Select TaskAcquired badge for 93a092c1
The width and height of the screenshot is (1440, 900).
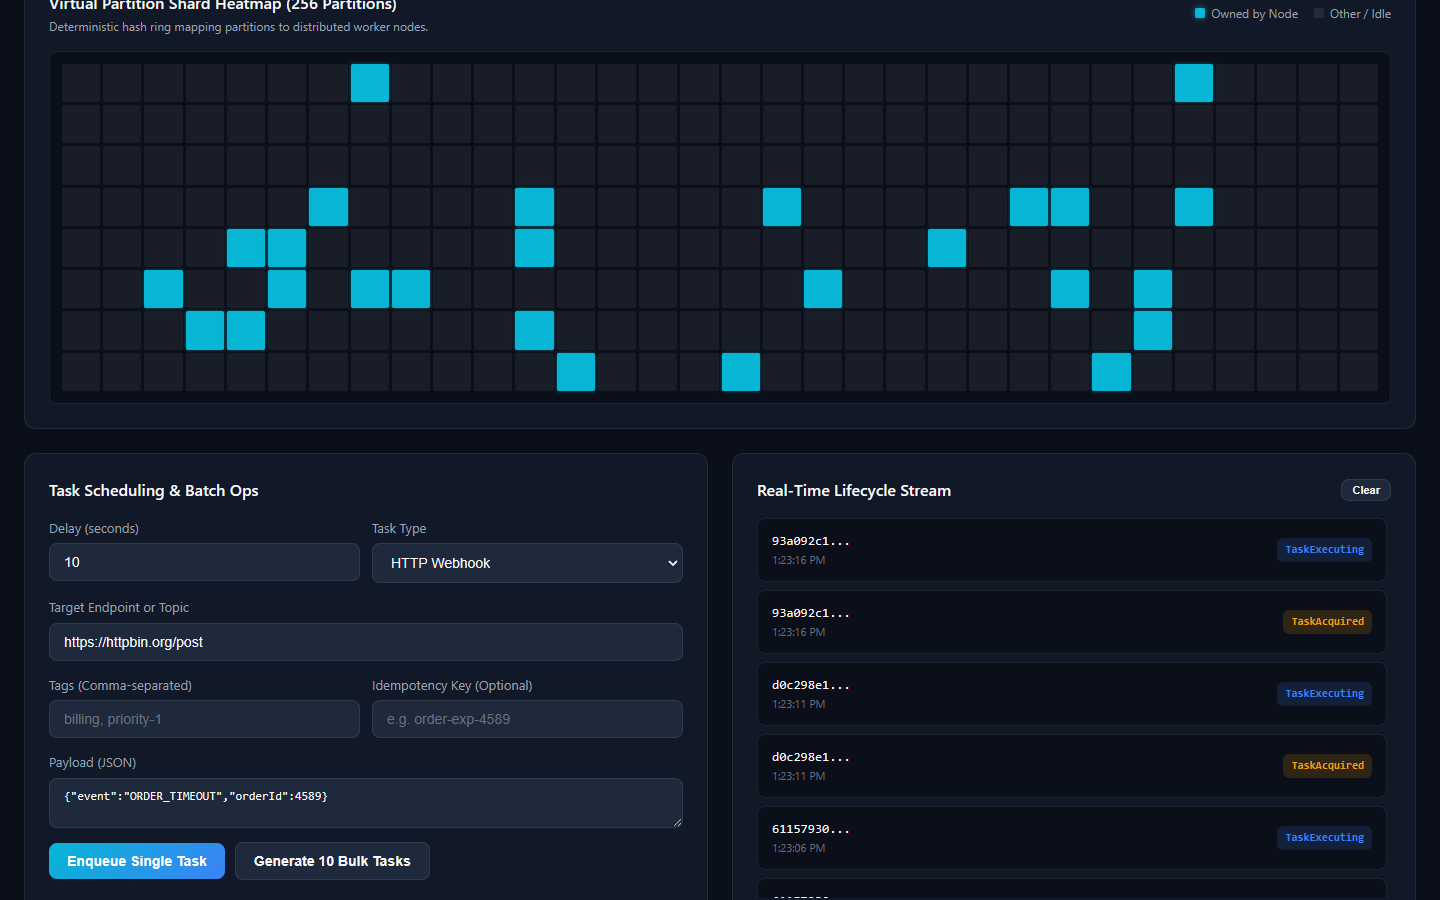tap(1327, 622)
